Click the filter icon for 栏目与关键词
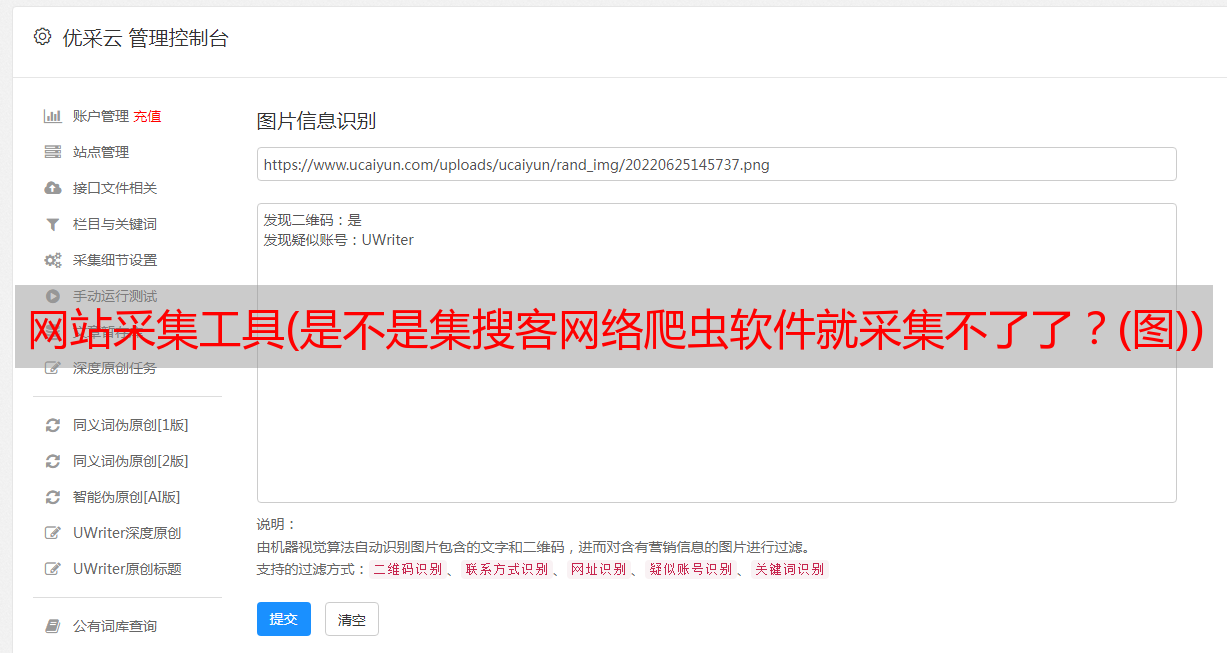The width and height of the screenshot is (1227, 653). tap(53, 224)
